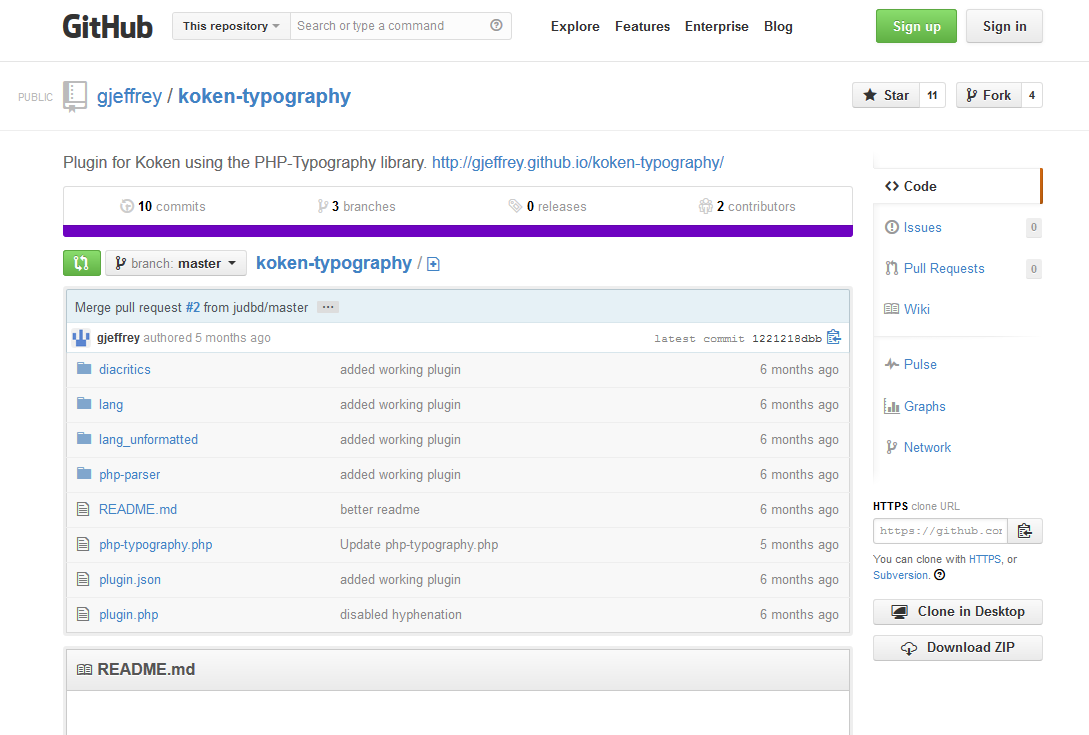
Task: Open the disabled hyphenation commit message
Action: tap(401, 615)
